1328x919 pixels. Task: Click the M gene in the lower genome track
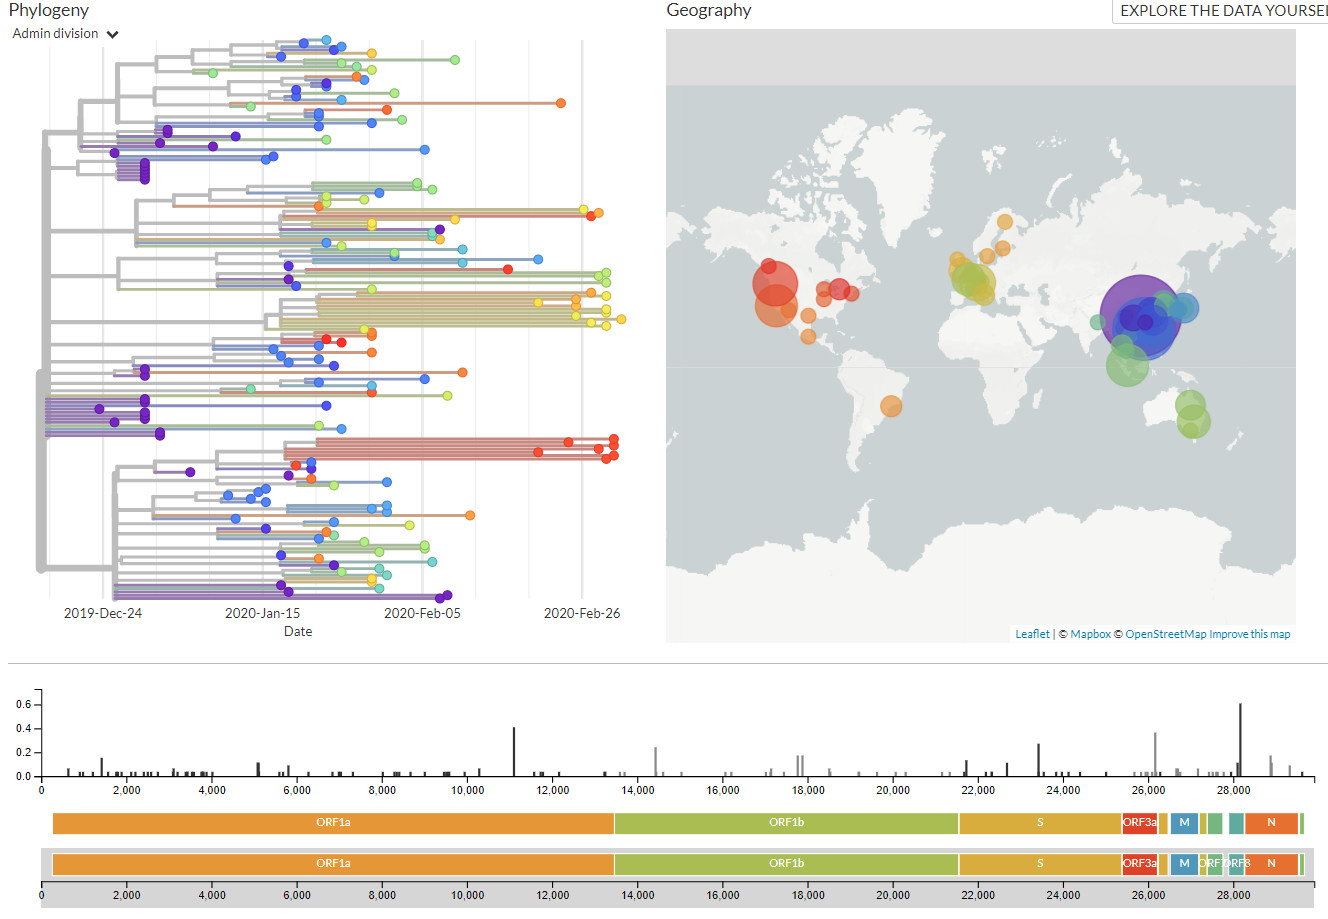tap(1184, 864)
